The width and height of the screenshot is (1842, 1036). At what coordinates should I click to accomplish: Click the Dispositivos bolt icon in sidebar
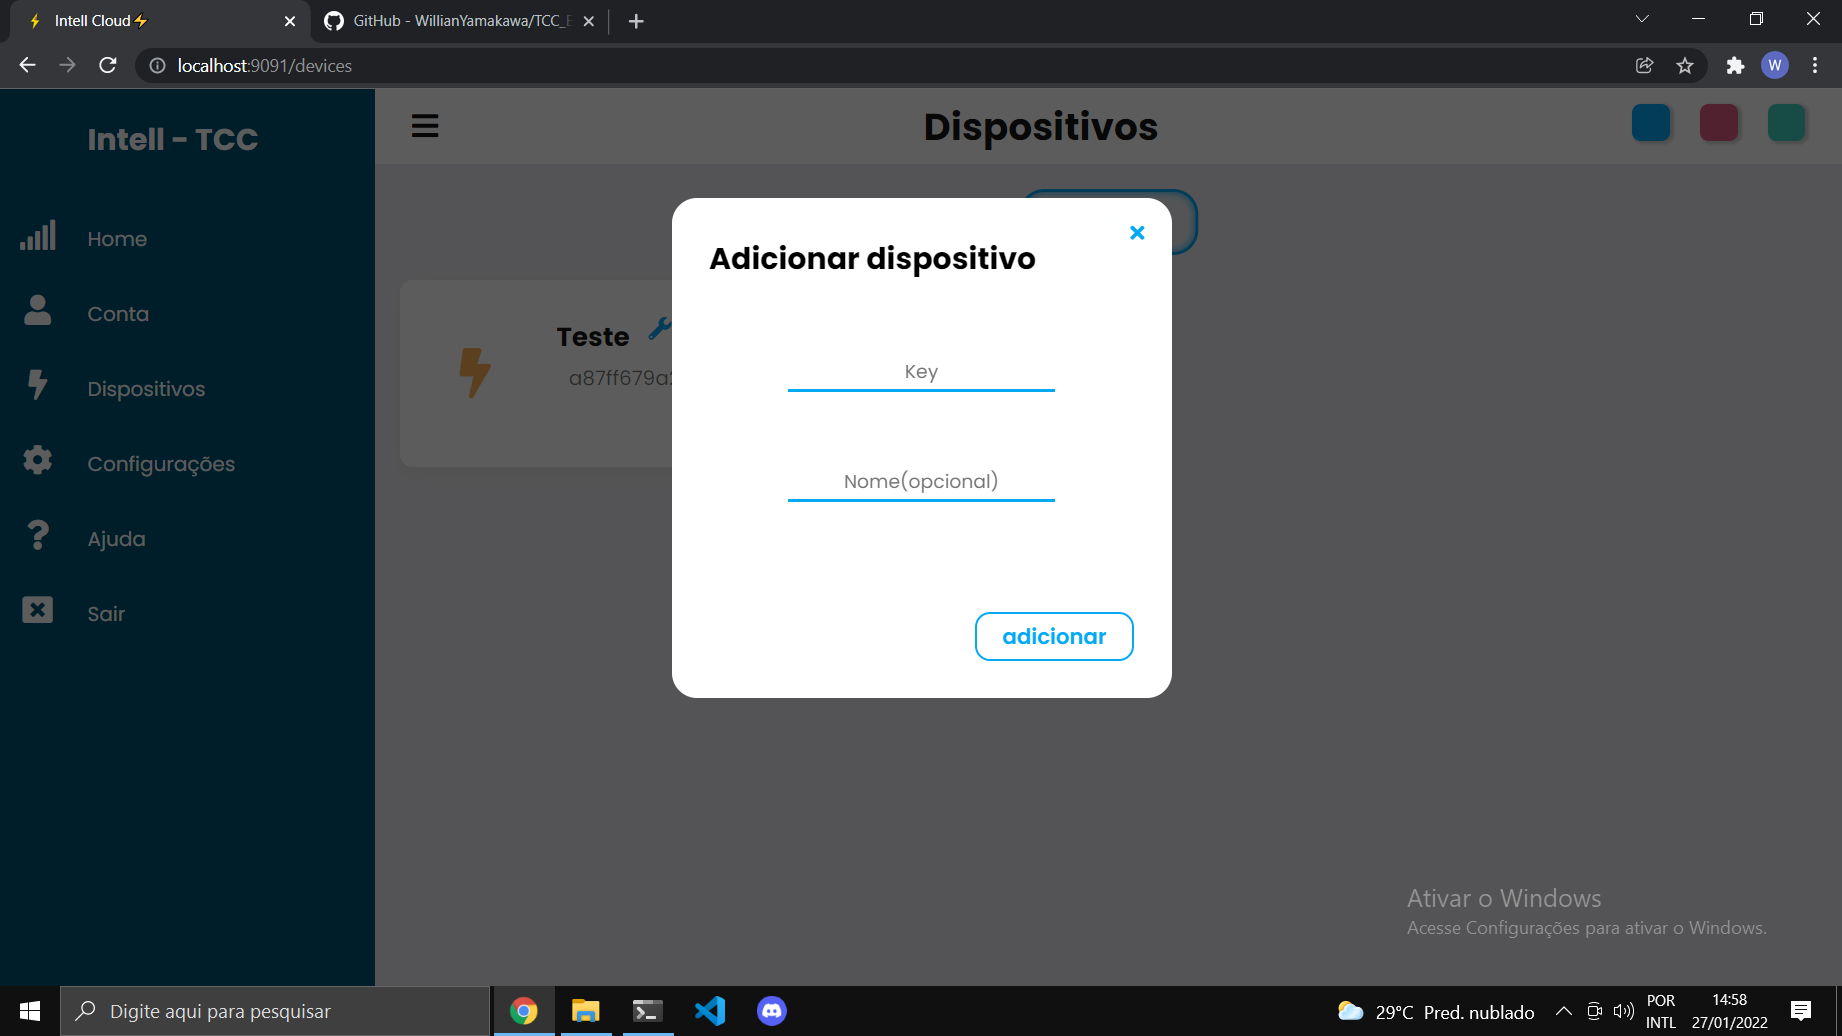point(38,385)
